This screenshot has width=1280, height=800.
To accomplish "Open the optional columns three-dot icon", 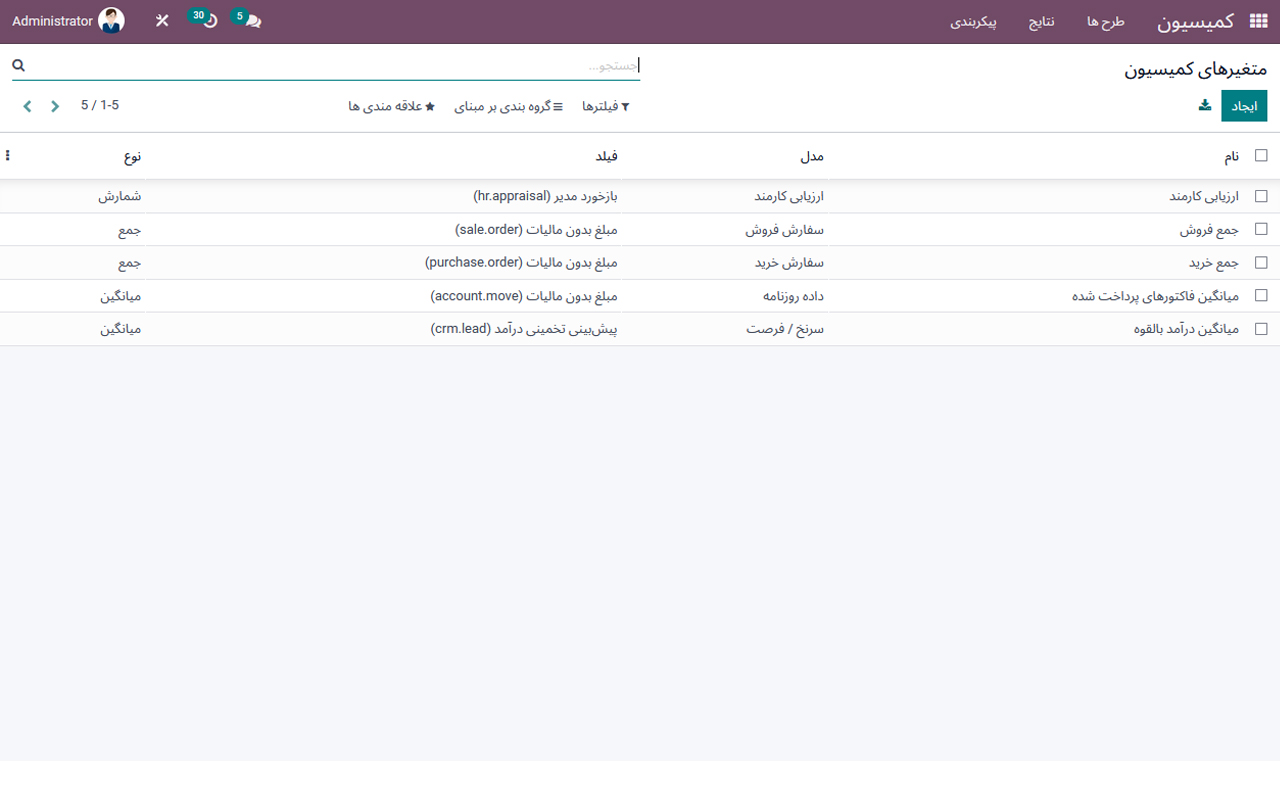I will (8, 155).
